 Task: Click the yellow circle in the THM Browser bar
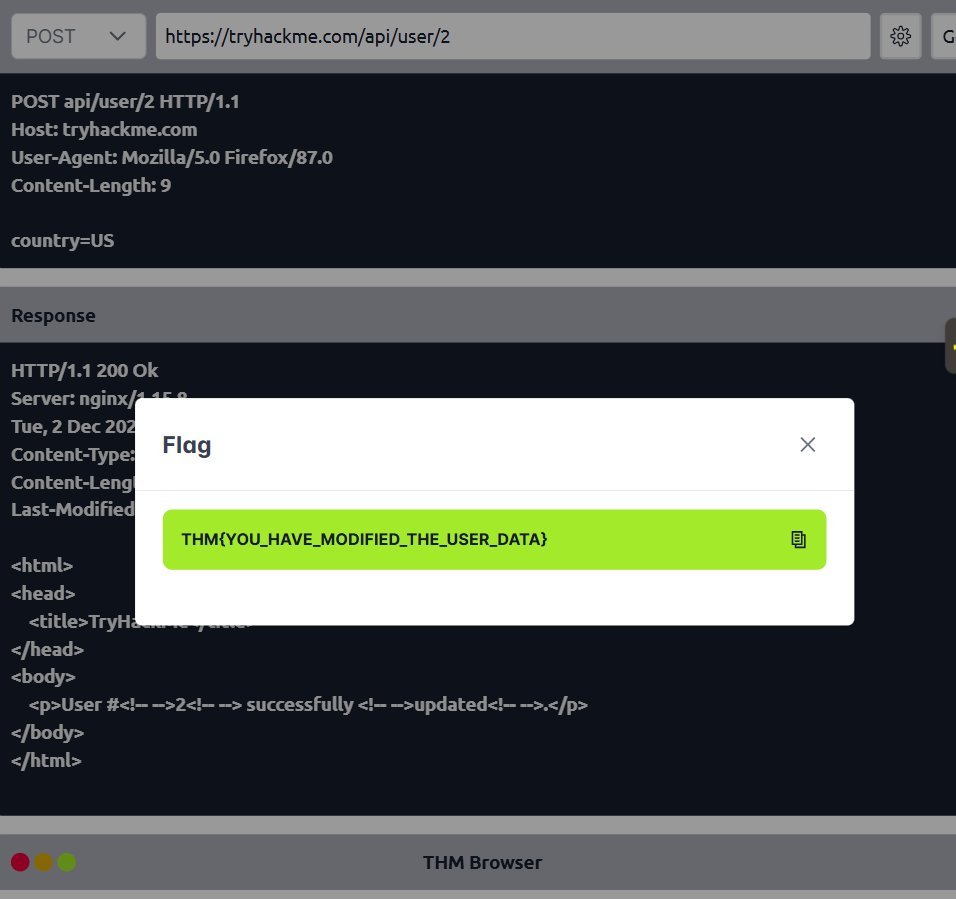click(x=43, y=861)
